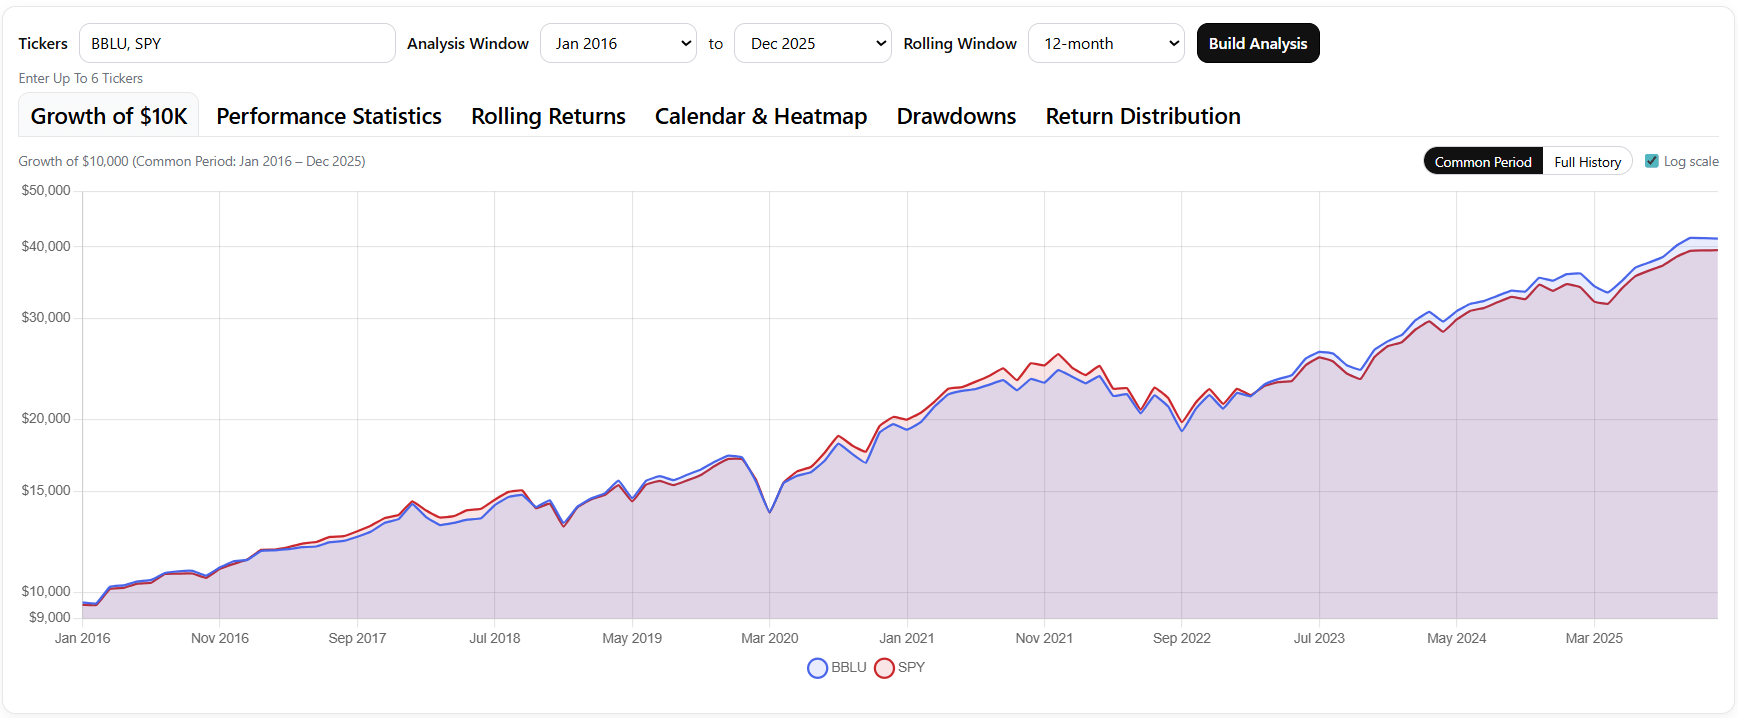Click the $9,000 y-axis label
This screenshot has width=1738, height=718.
[x=50, y=617]
